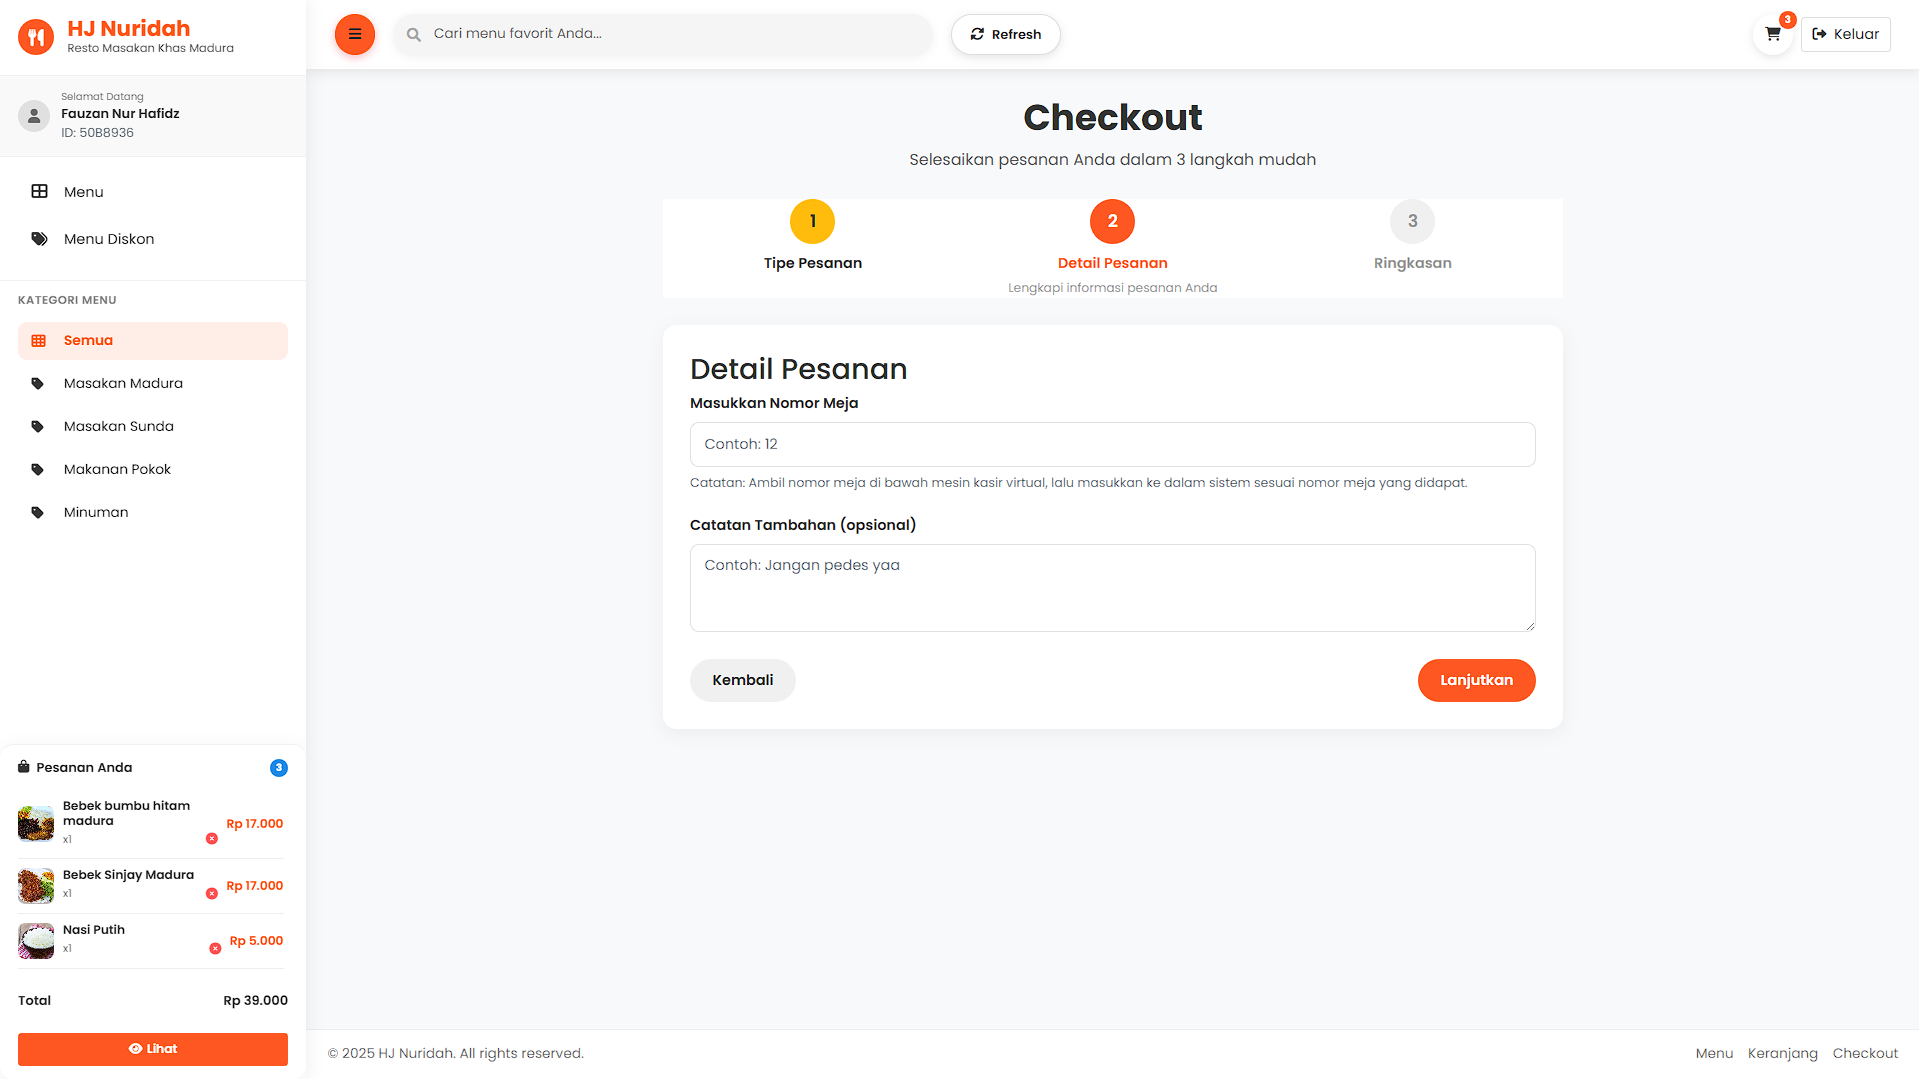Choose the Minuman category
Image resolution: width=1919 pixels, height=1079 pixels.
coord(96,512)
